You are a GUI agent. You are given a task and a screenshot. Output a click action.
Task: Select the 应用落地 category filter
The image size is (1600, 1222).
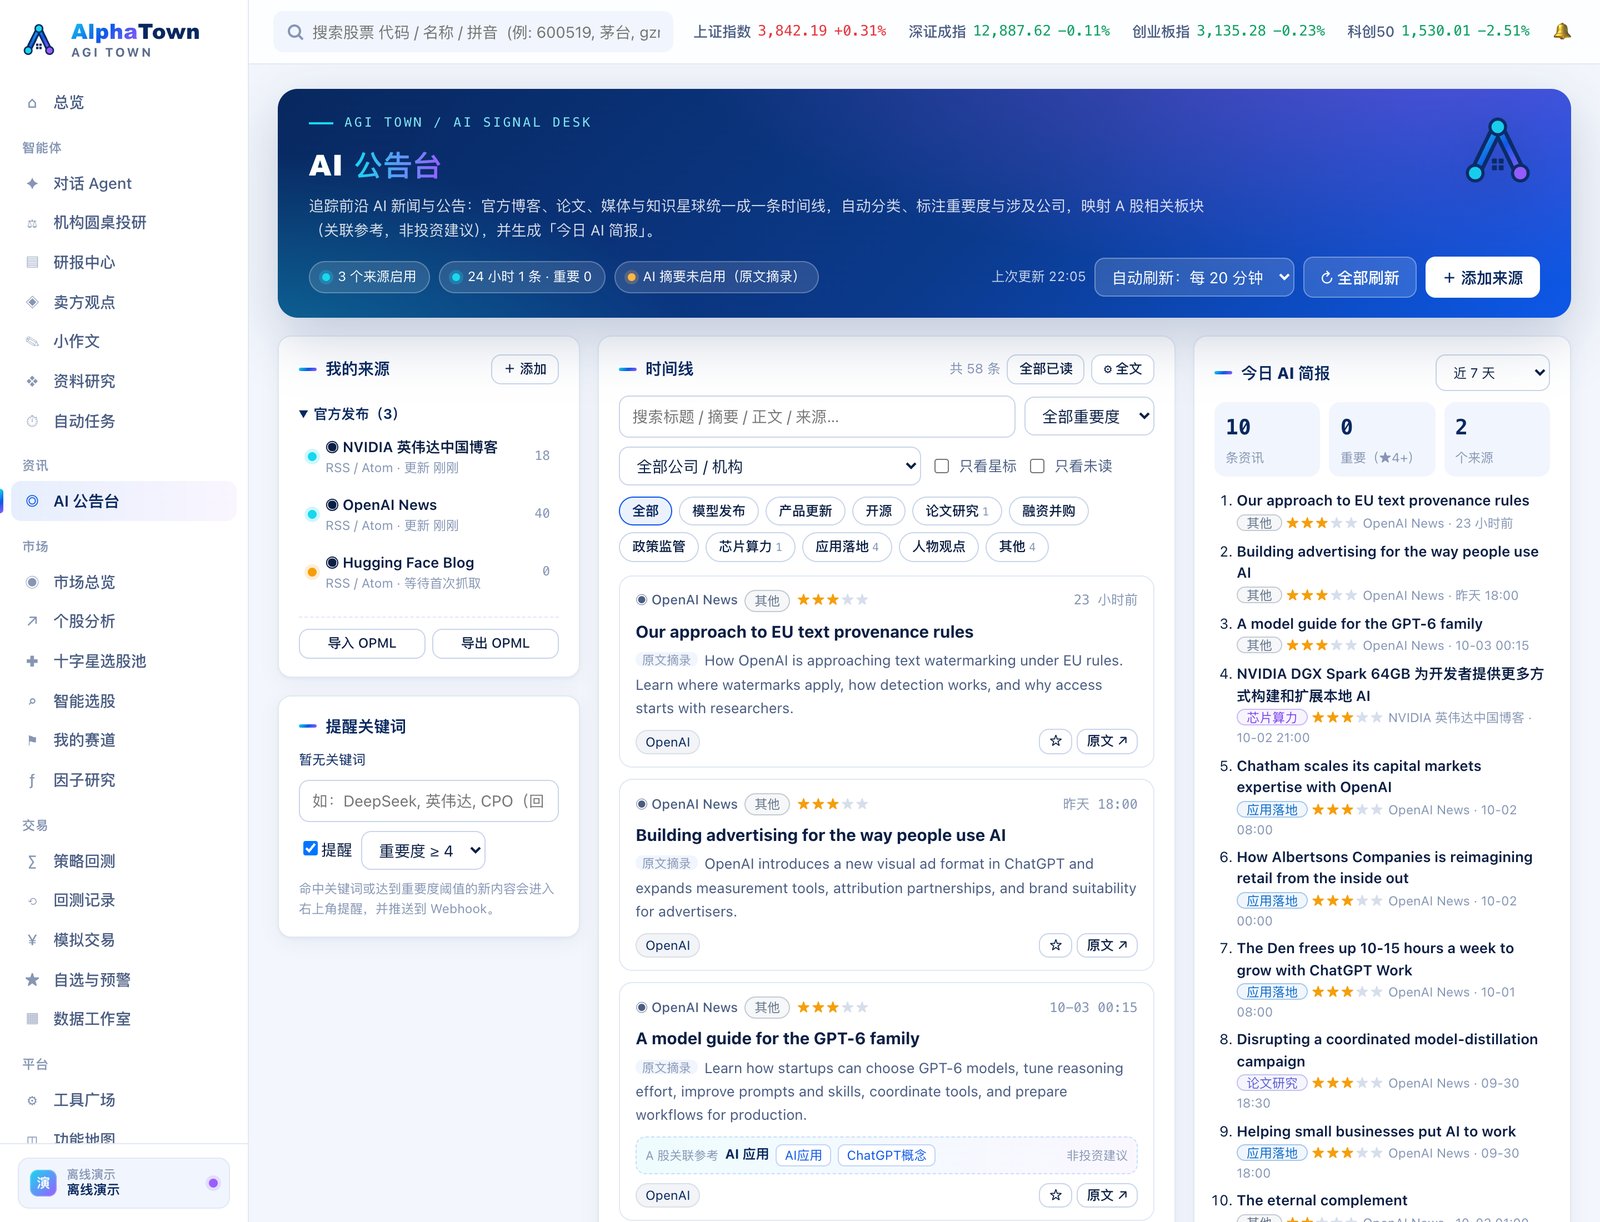pos(847,547)
